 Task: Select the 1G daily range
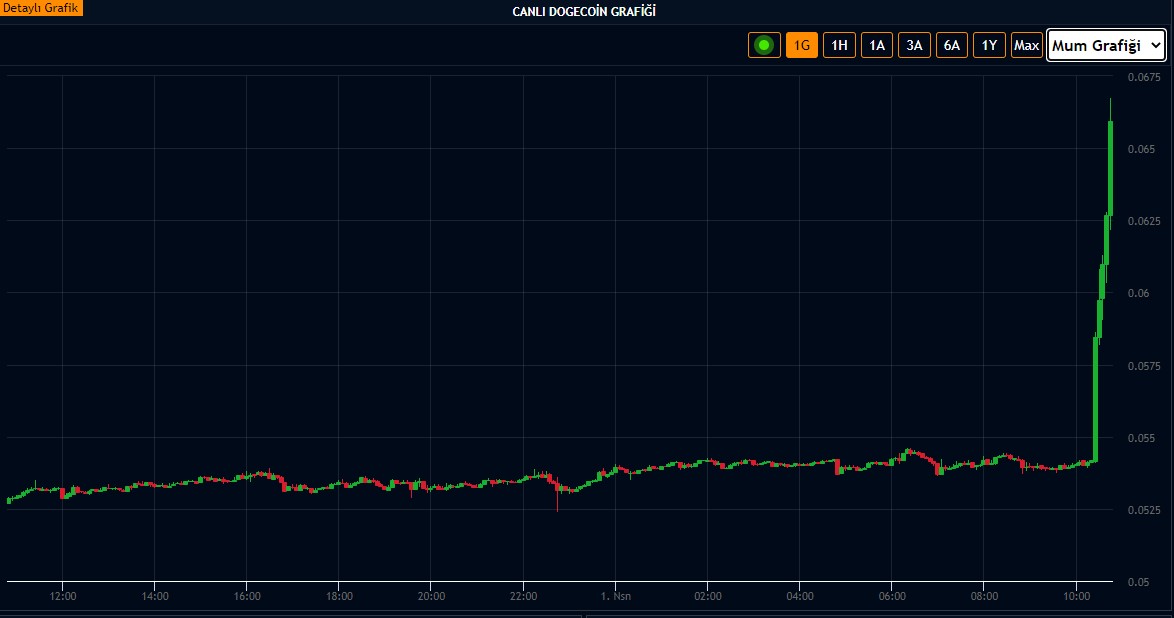[x=802, y=45]
